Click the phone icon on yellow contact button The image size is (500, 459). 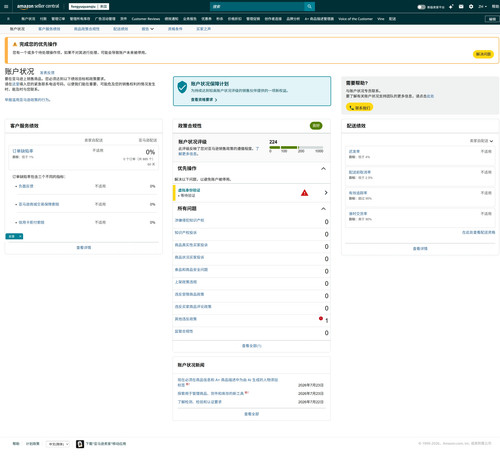pos(351,108)
